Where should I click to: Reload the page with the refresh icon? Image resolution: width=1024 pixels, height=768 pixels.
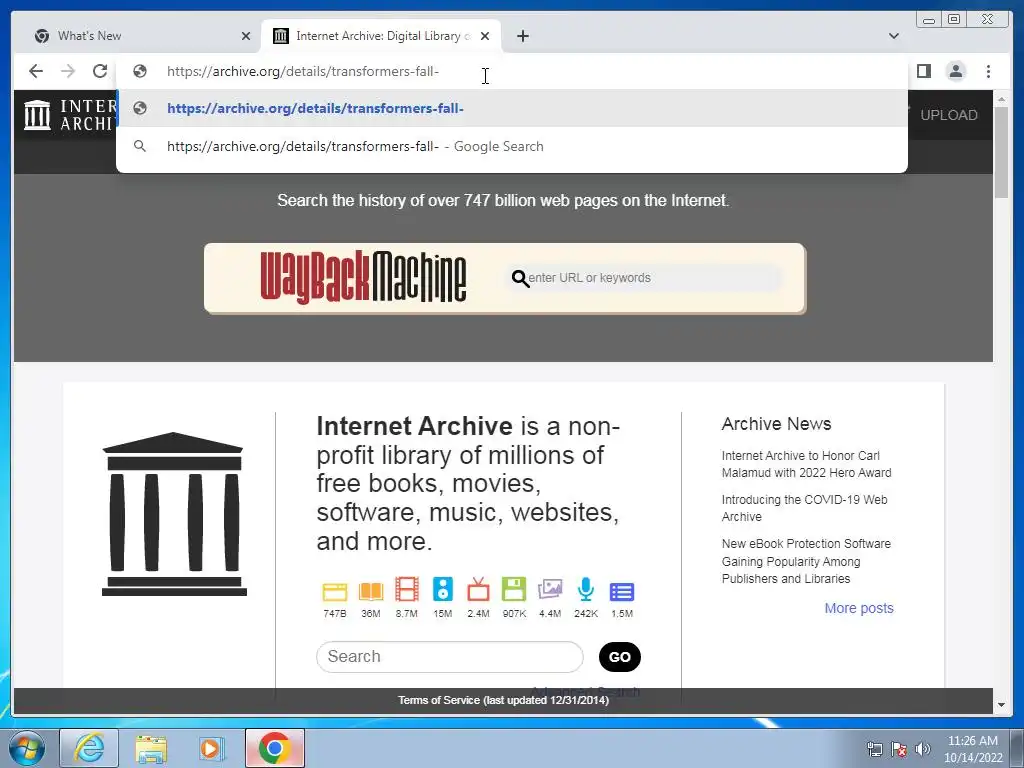100,71
